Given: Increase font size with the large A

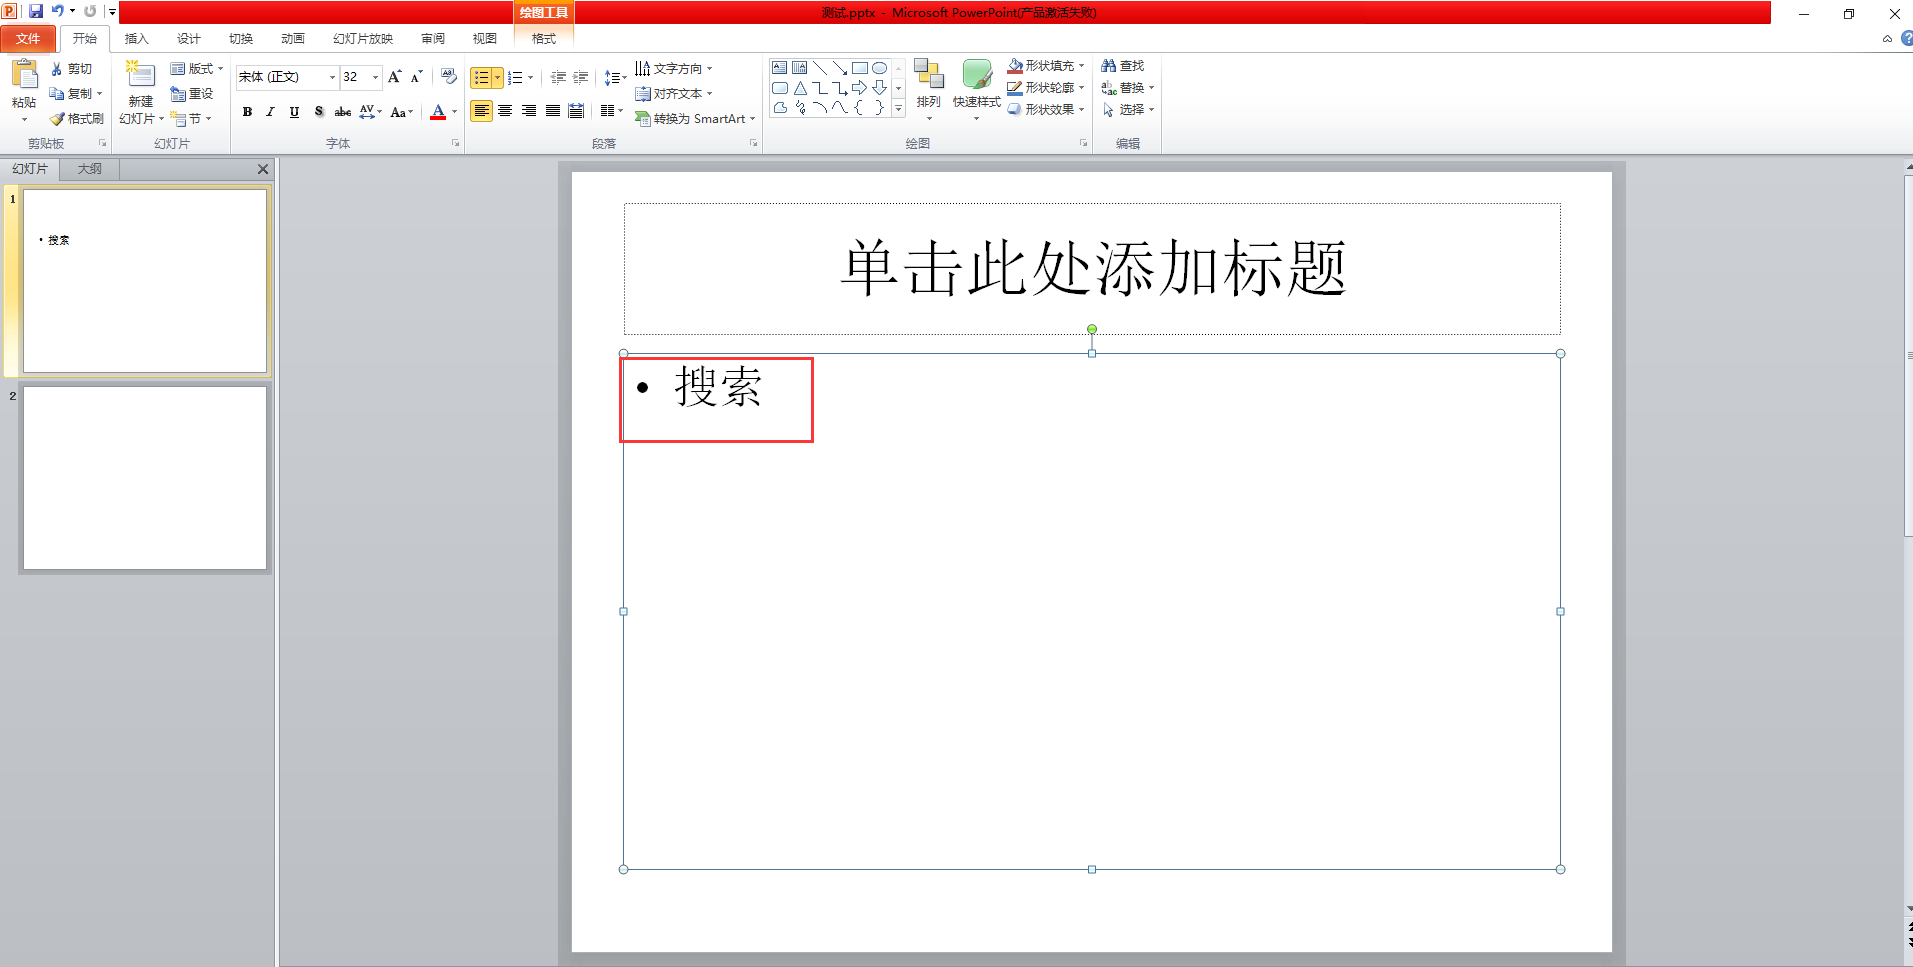Looking at the screenshot, I should [394, 77].
